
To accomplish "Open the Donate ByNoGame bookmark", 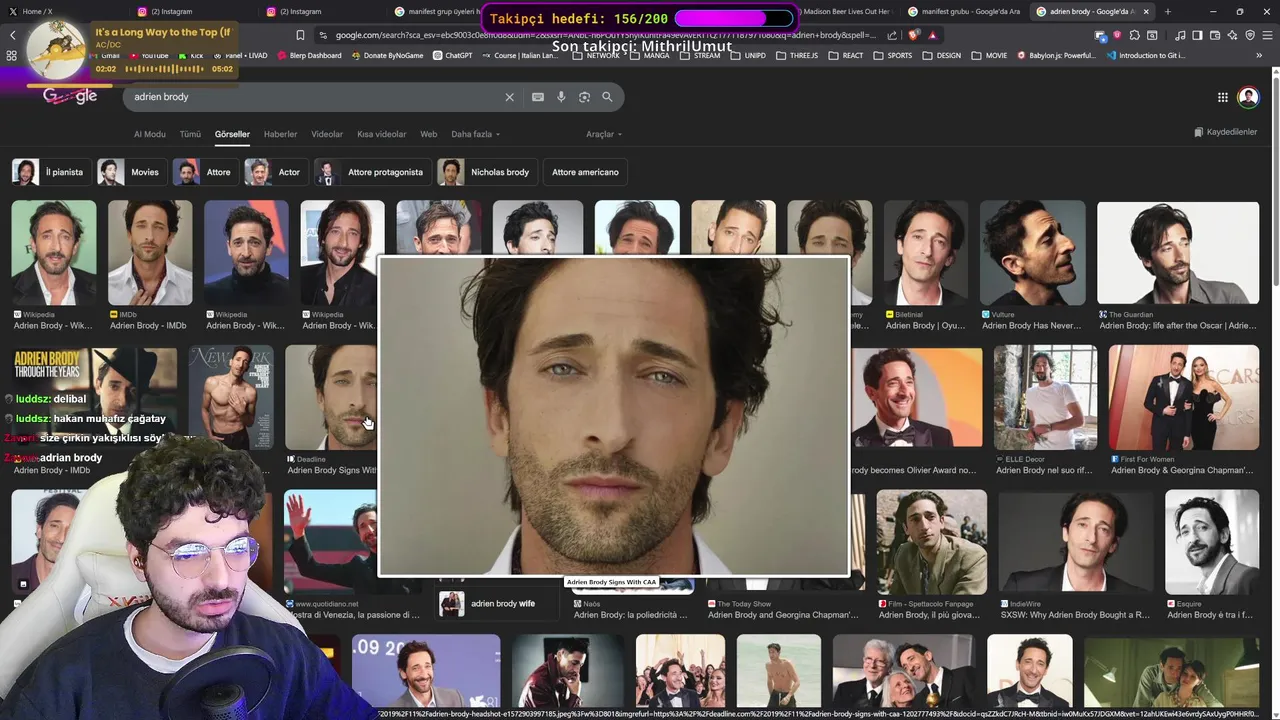I will (387, 56).
